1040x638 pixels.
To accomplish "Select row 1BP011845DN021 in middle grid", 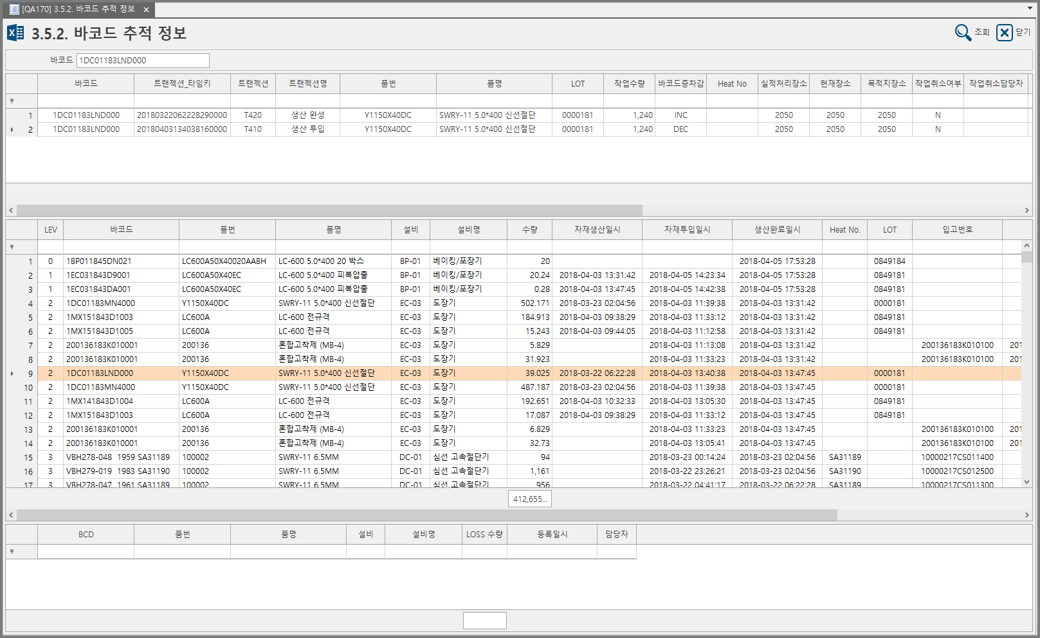I will pos(99,261).
